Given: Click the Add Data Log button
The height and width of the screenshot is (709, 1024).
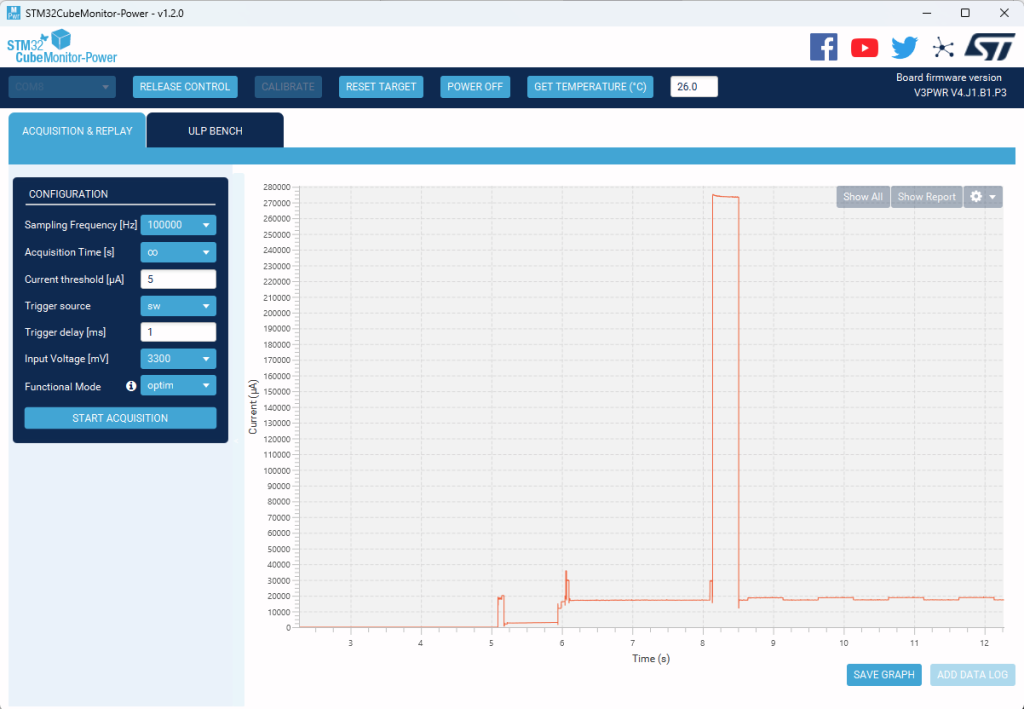Looking at the screenshot, I should tap(972, 674).
